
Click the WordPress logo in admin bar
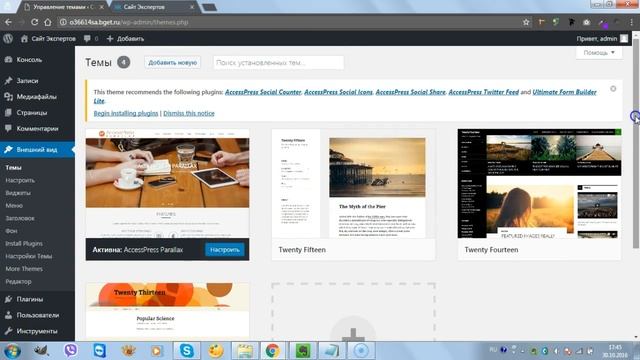(x=8, y=39)
